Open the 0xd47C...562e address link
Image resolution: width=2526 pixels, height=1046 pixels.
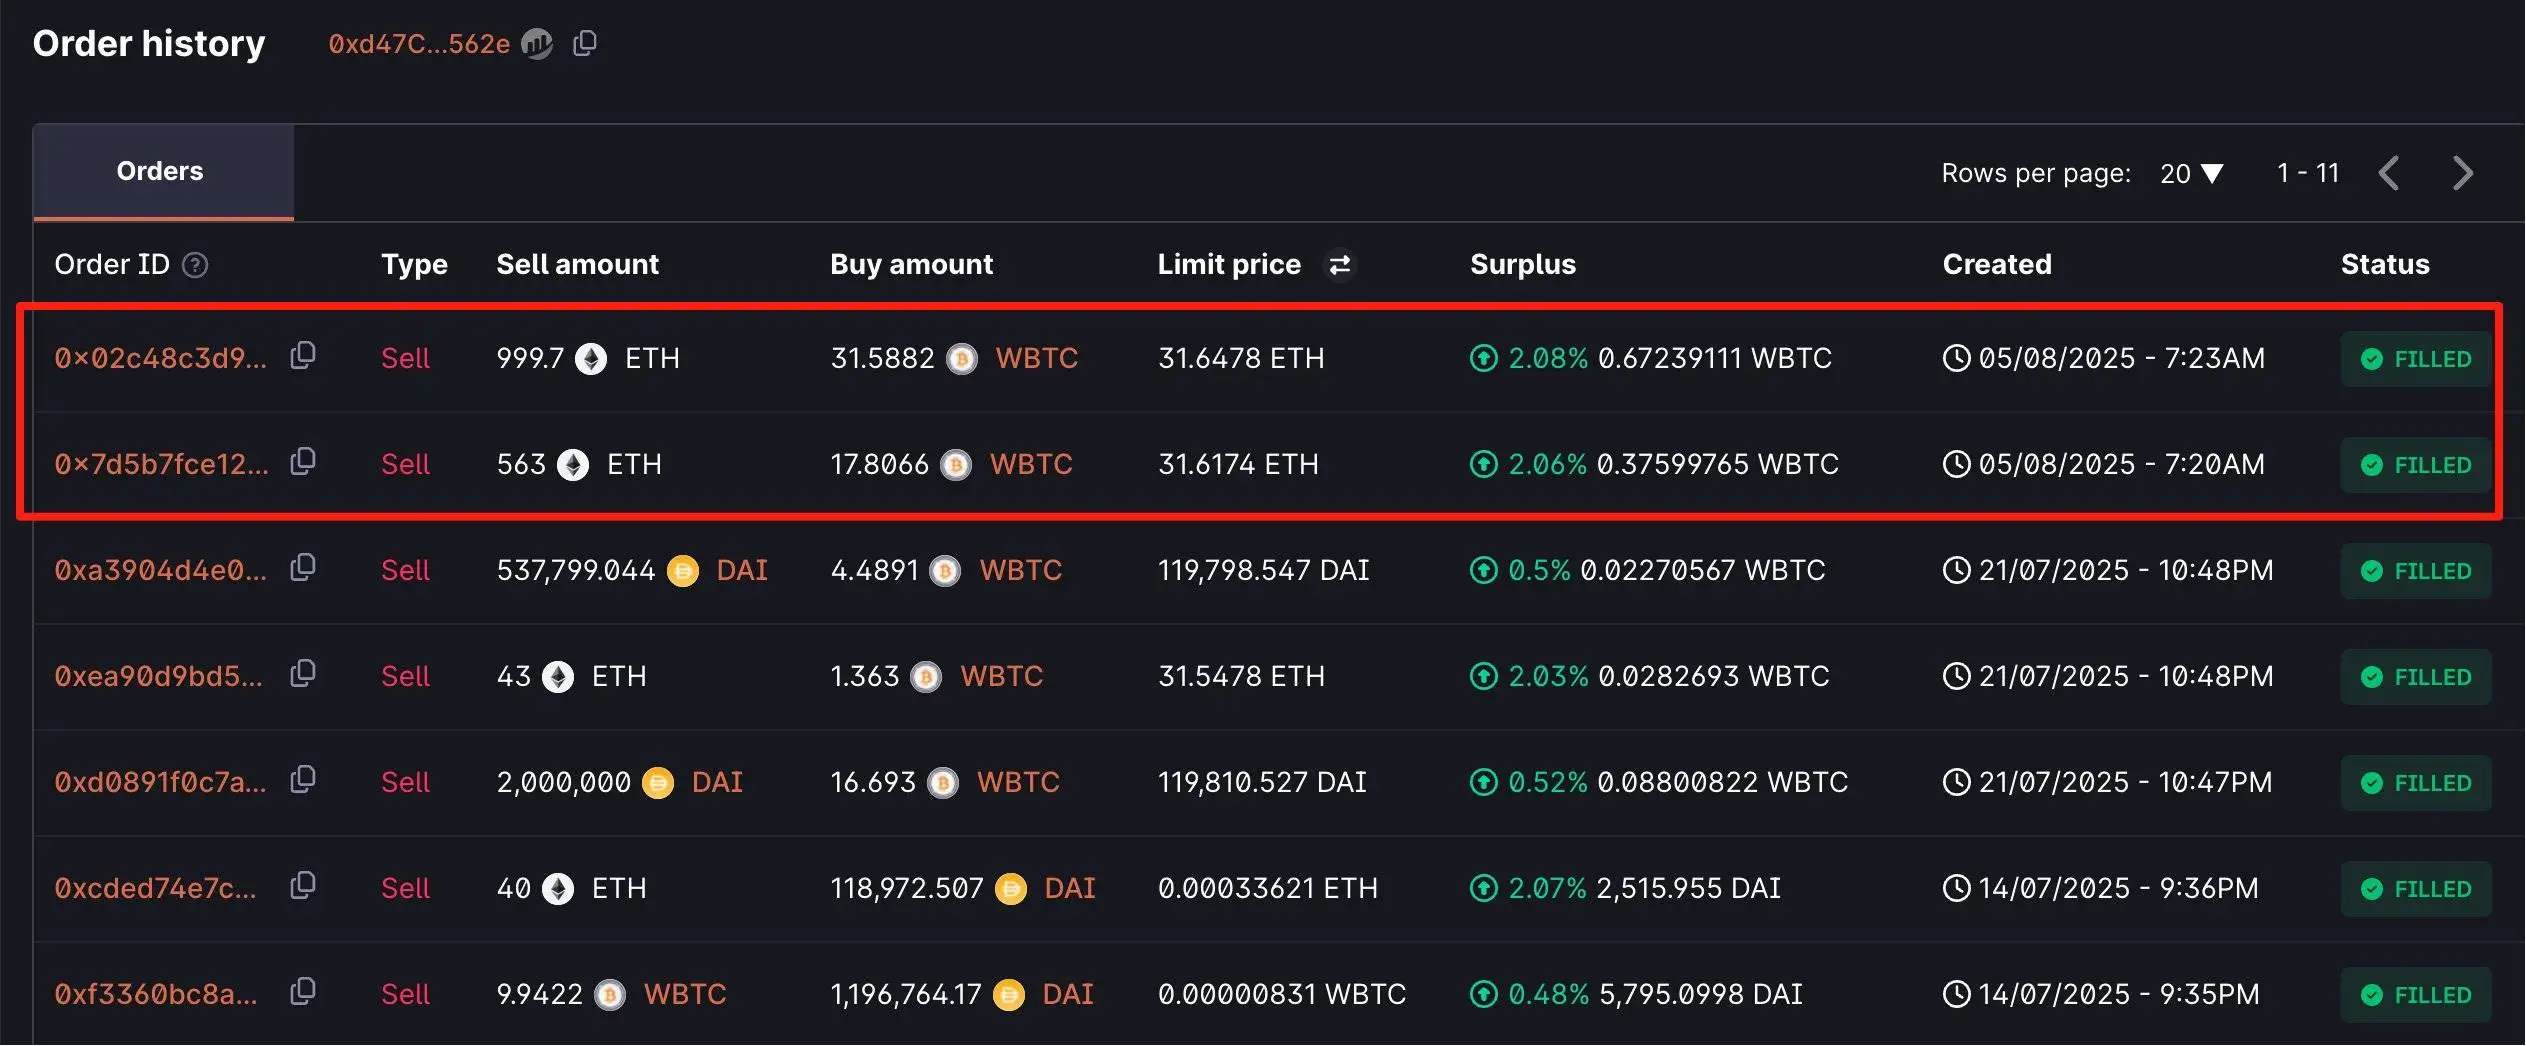coord(419,43)
